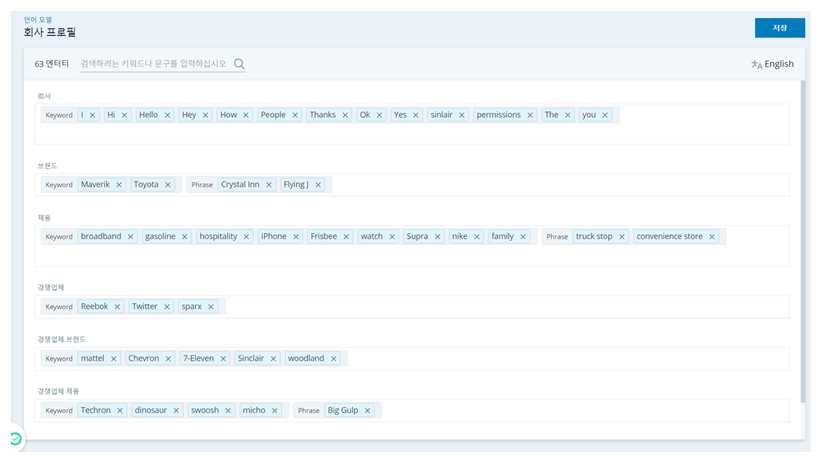
Task: Delete the 'swoosh' competitor product tag
Action: pos(228,411)
